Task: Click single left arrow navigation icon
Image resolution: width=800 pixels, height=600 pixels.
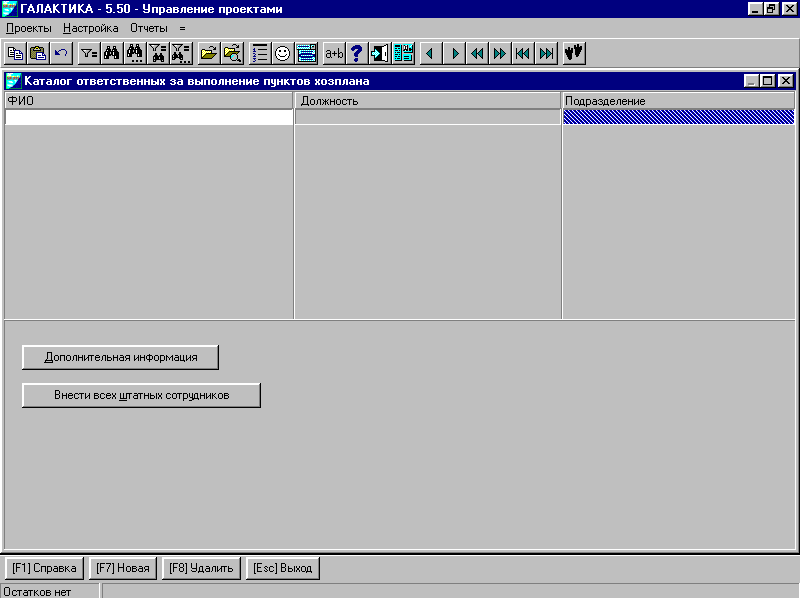Action: pos(431,54)
